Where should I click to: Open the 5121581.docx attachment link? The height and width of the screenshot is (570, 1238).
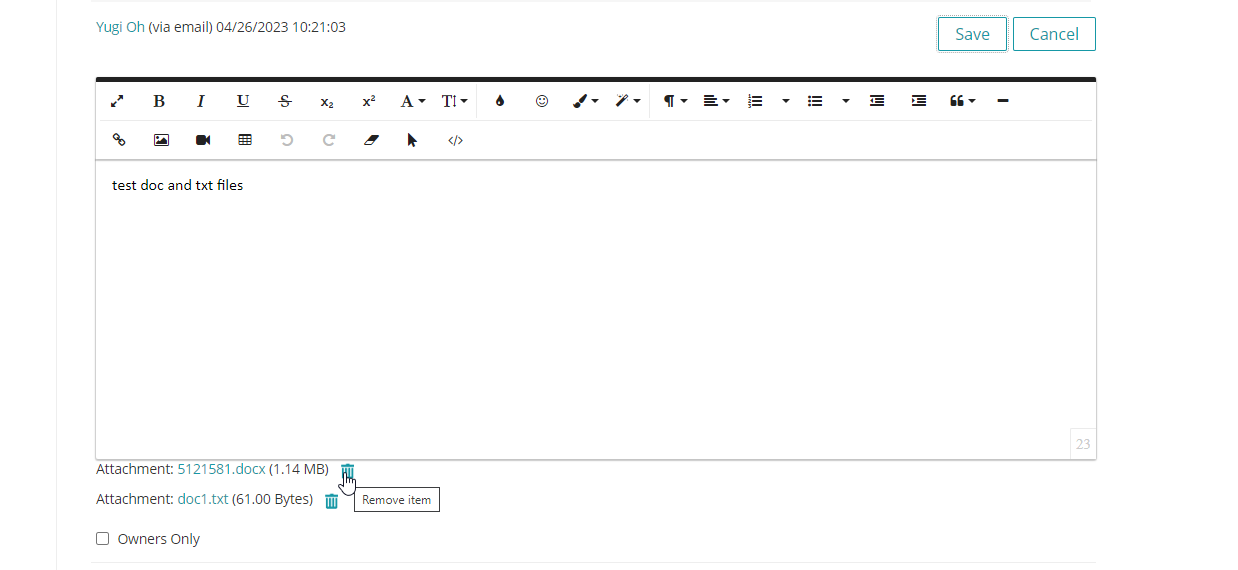coord(221,469)
